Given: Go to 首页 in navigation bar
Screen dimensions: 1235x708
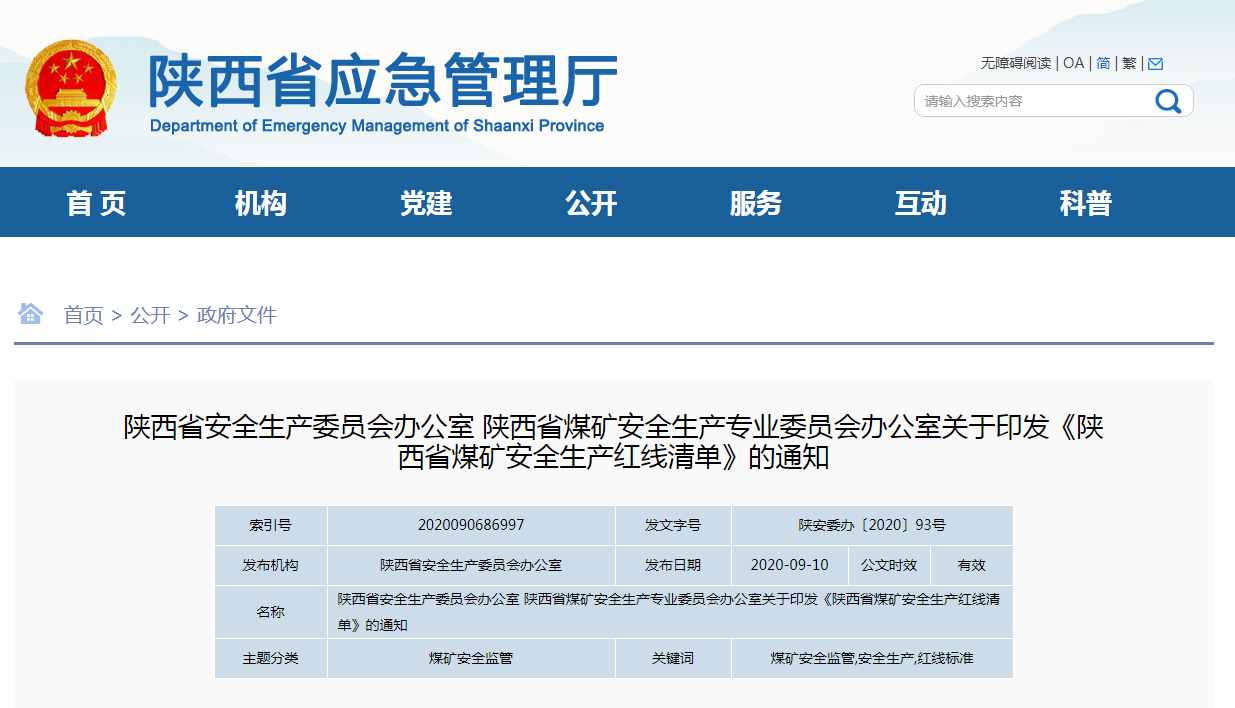Looking at the screenshot, I should pyautogui.click(x=96, y=203).
